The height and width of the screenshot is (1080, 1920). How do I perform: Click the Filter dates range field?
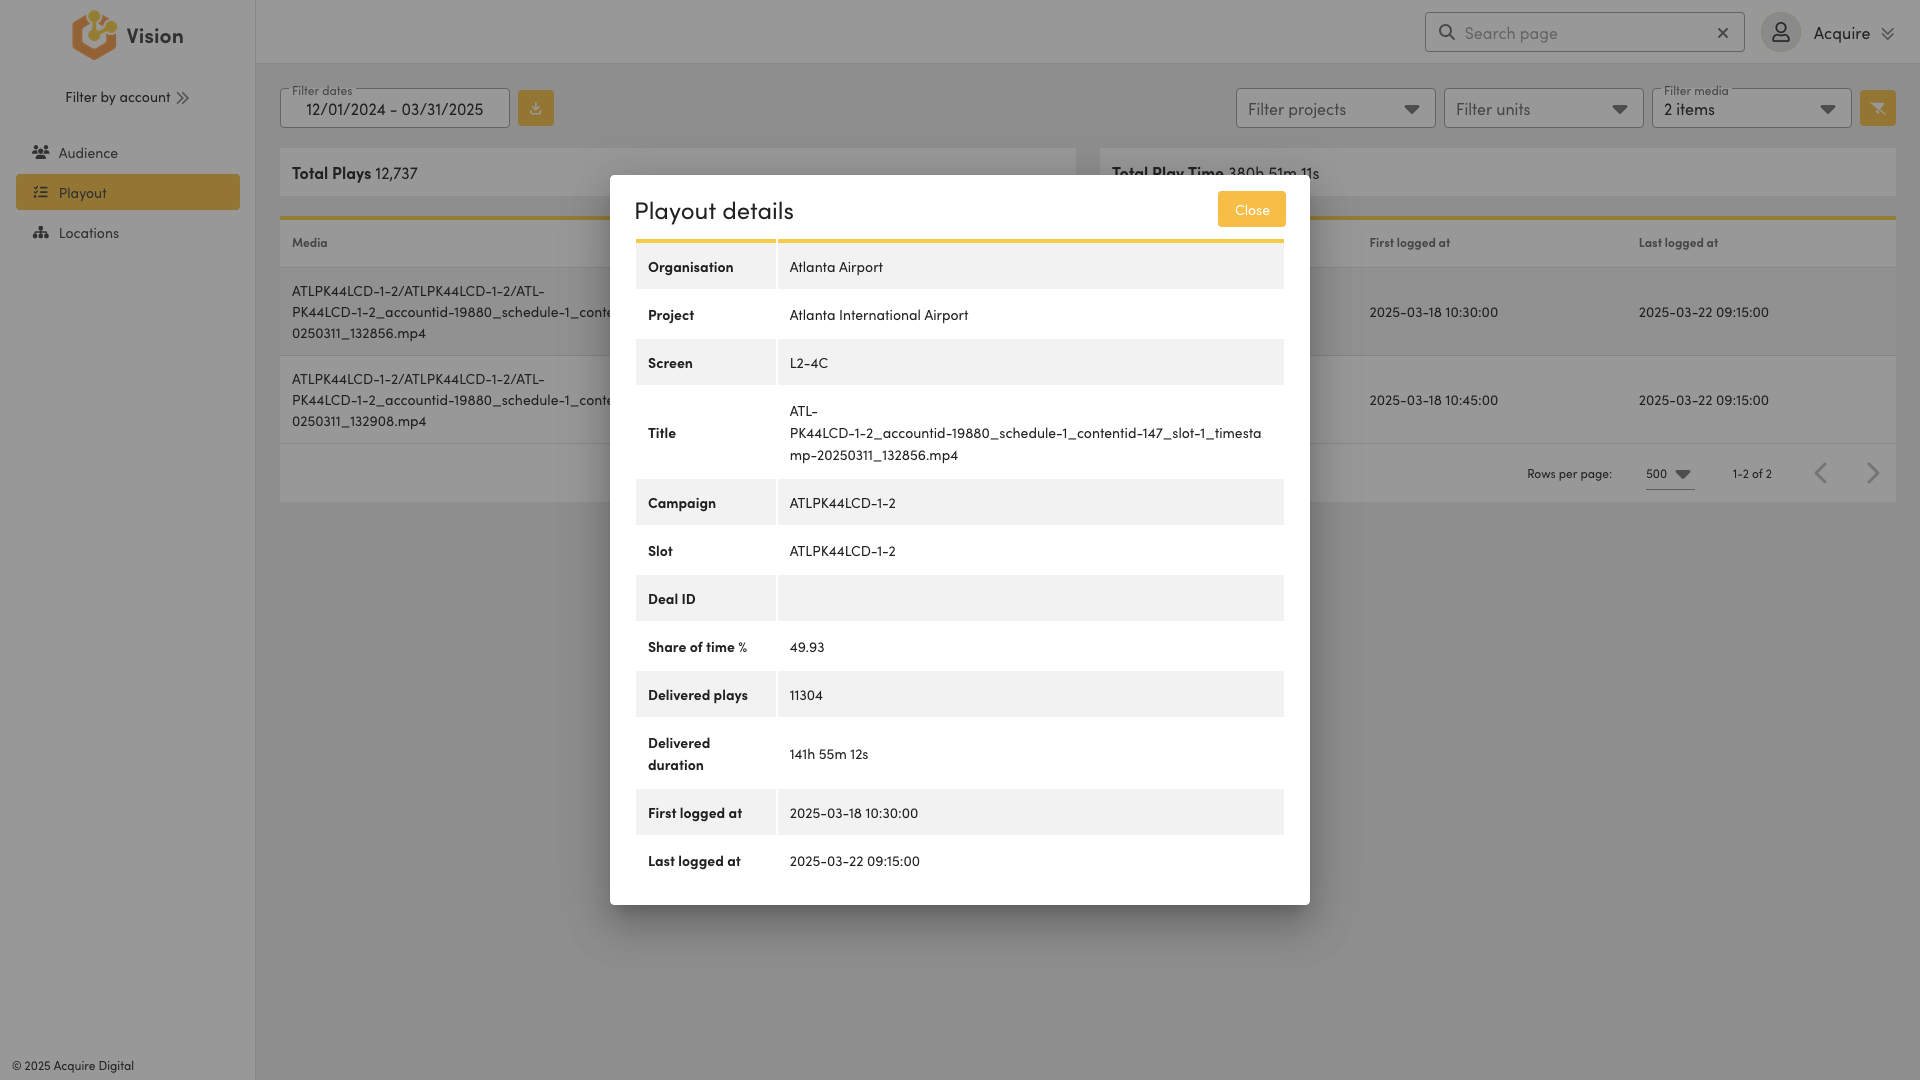click(x=395, y=108)
